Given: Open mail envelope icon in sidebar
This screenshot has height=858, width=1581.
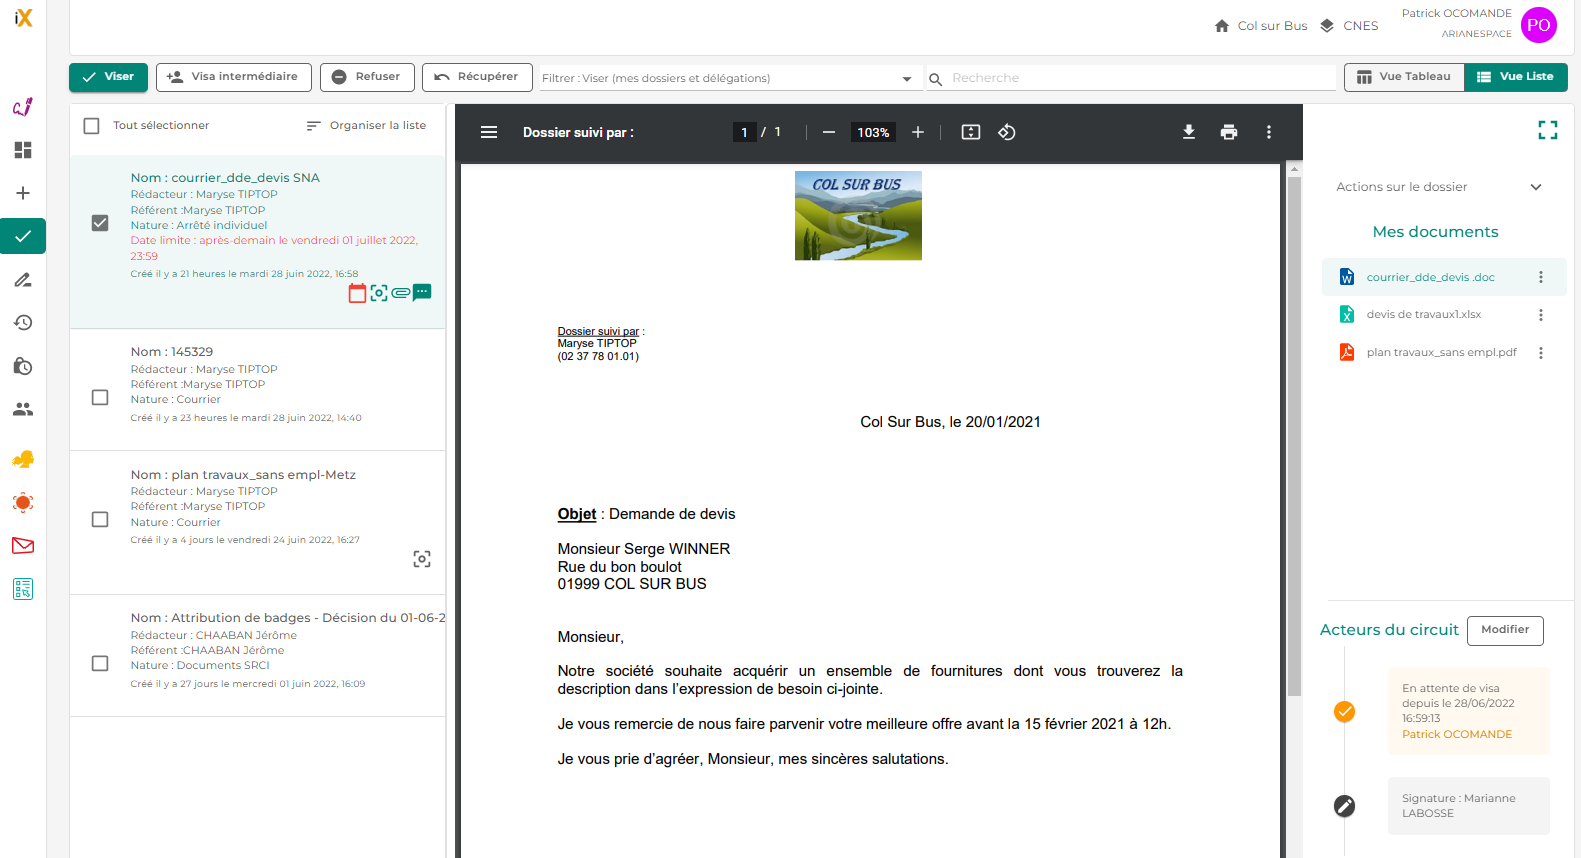Looking at the screenshot, I should (23, 545).
